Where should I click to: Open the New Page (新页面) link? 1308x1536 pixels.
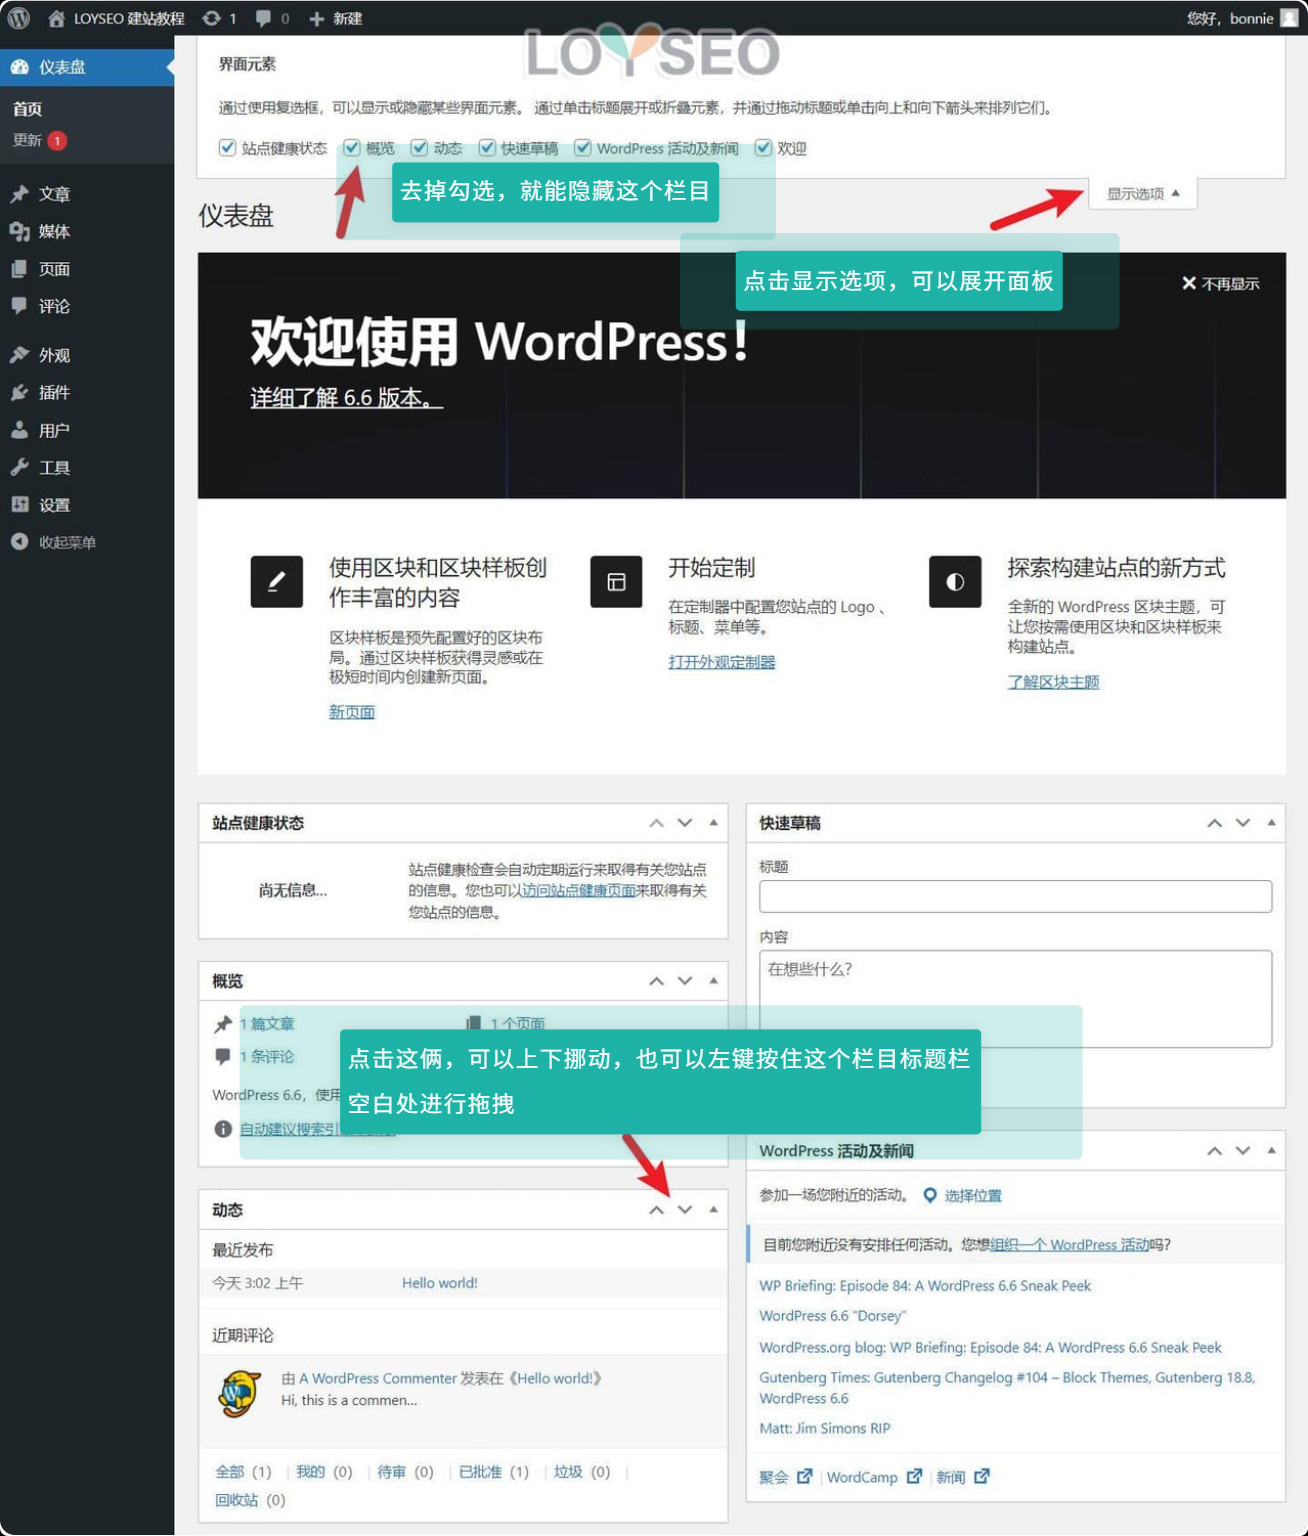352,712
